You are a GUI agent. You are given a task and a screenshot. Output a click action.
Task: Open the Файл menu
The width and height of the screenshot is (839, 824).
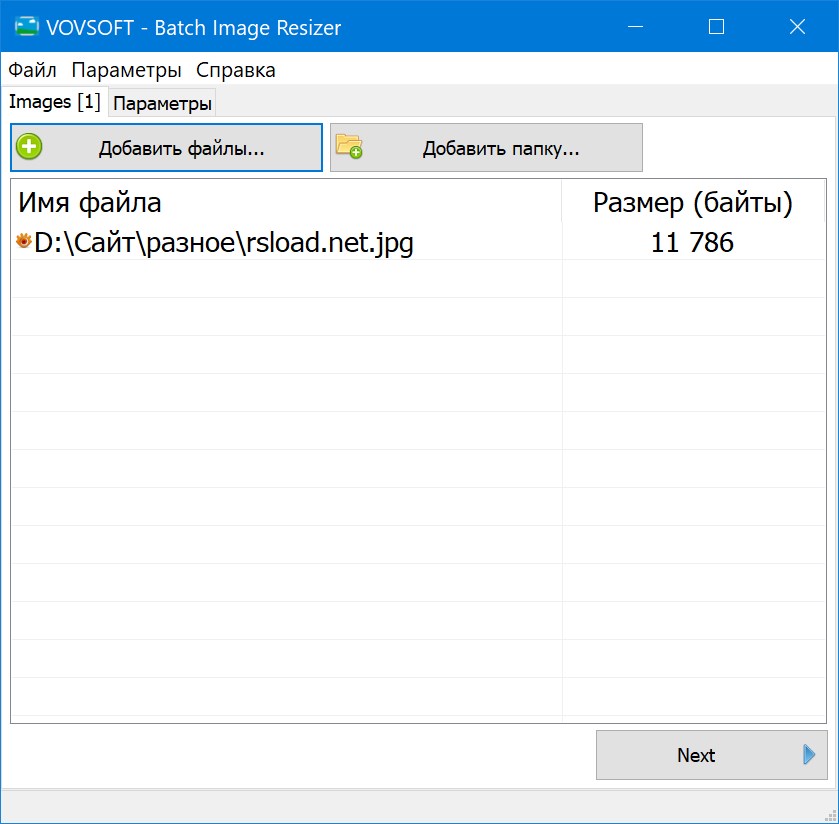pos(32,70)
